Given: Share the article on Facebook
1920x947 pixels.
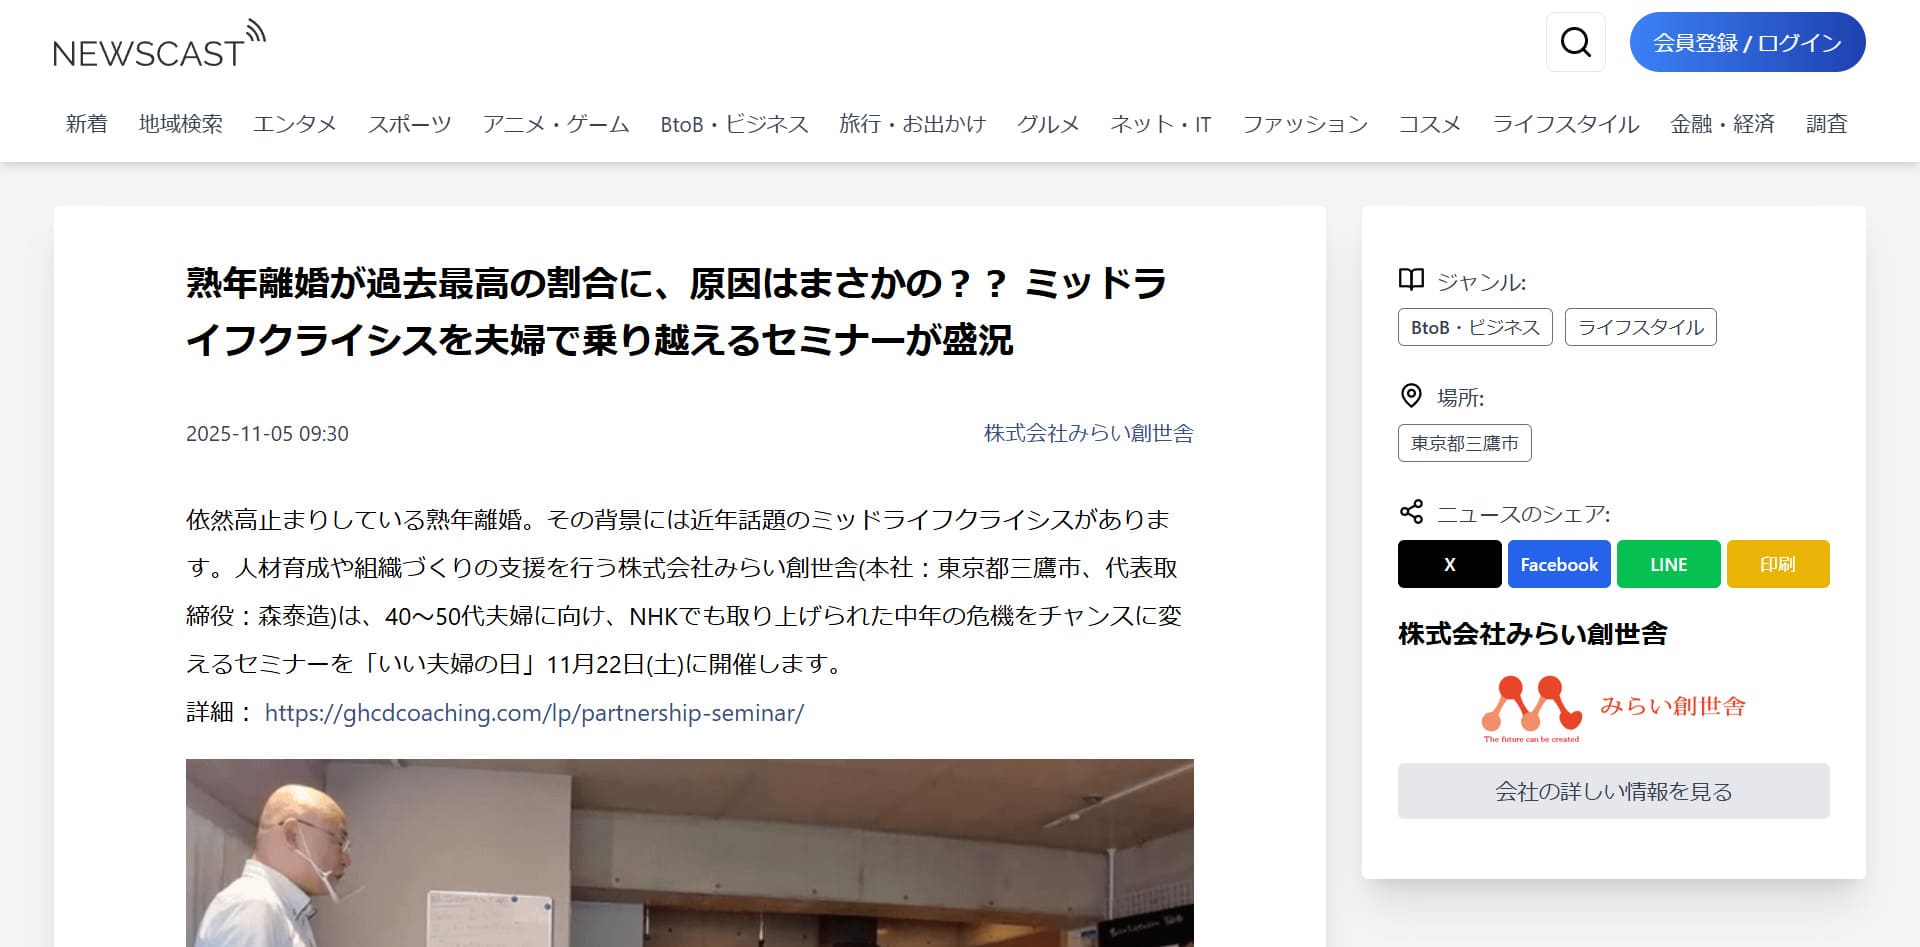Looking at the screenshot, I should pos(1558,564).
